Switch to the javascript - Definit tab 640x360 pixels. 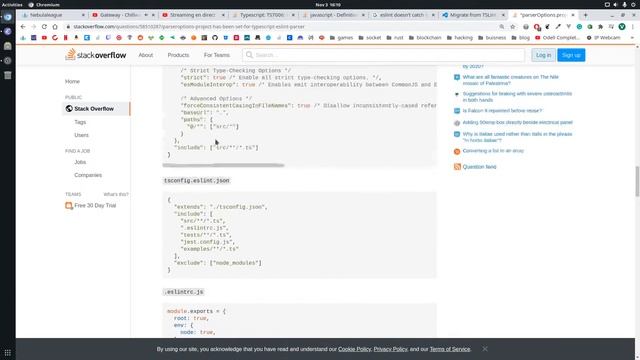point(333,15)
